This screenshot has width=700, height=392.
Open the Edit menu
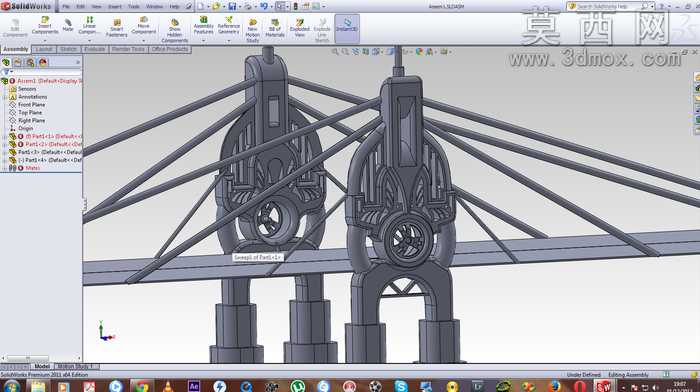click(x=80, y=6)
